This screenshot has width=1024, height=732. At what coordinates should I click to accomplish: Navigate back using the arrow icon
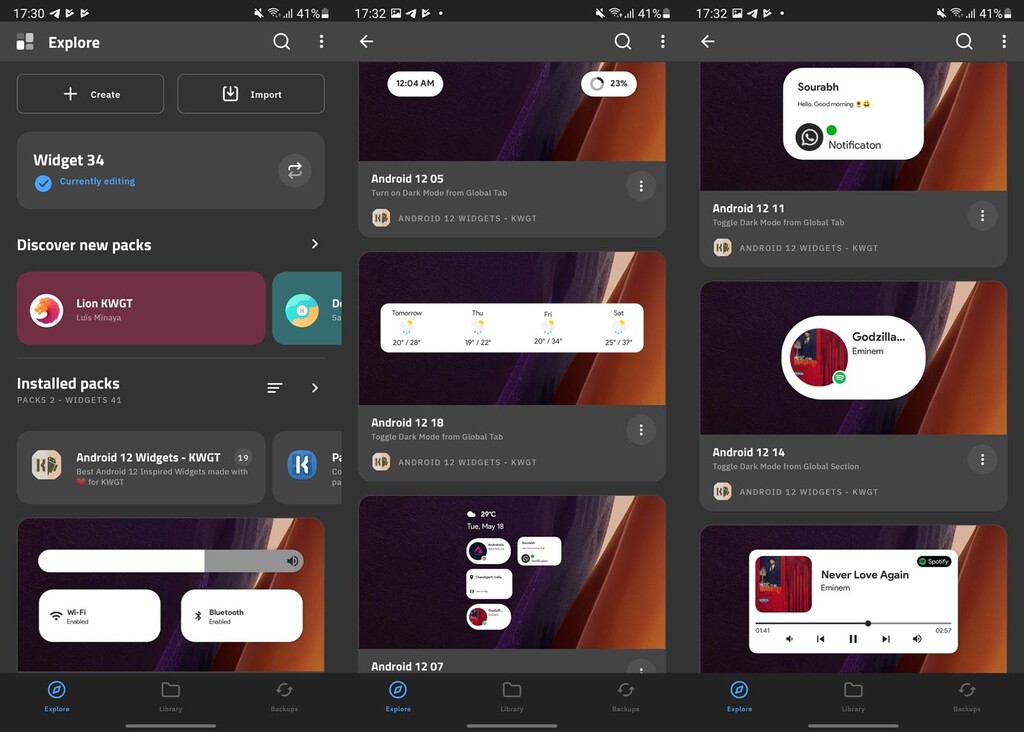366,42
